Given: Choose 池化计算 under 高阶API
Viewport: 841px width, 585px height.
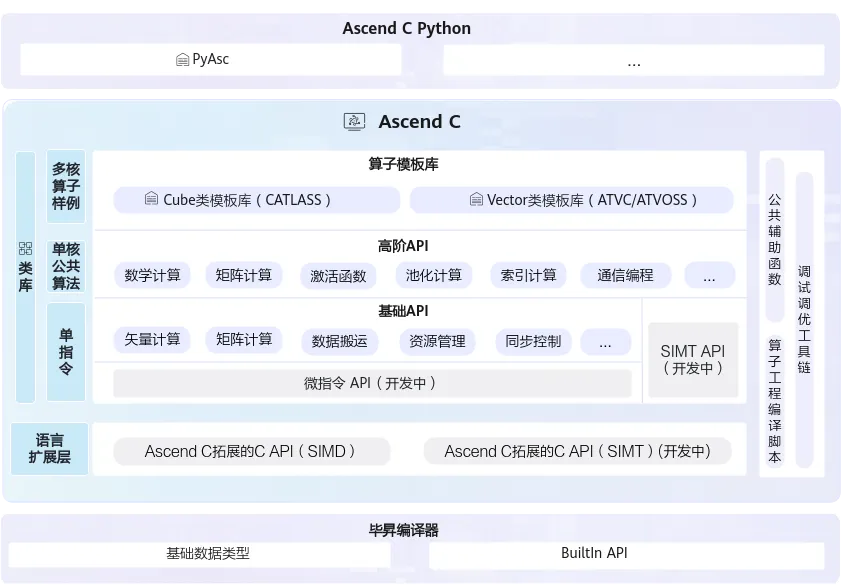Looking at the screenshot, I should (433, 275).
